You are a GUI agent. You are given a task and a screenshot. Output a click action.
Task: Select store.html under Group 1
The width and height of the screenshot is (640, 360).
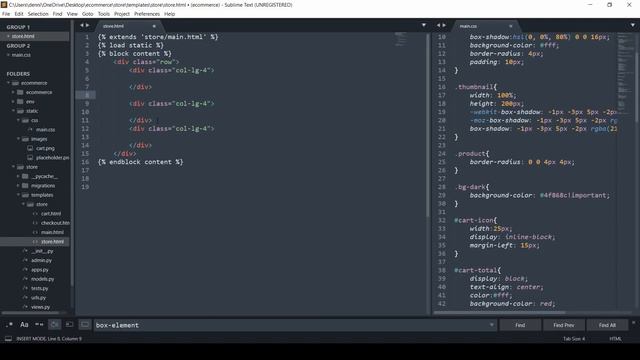tap(35, 36)
